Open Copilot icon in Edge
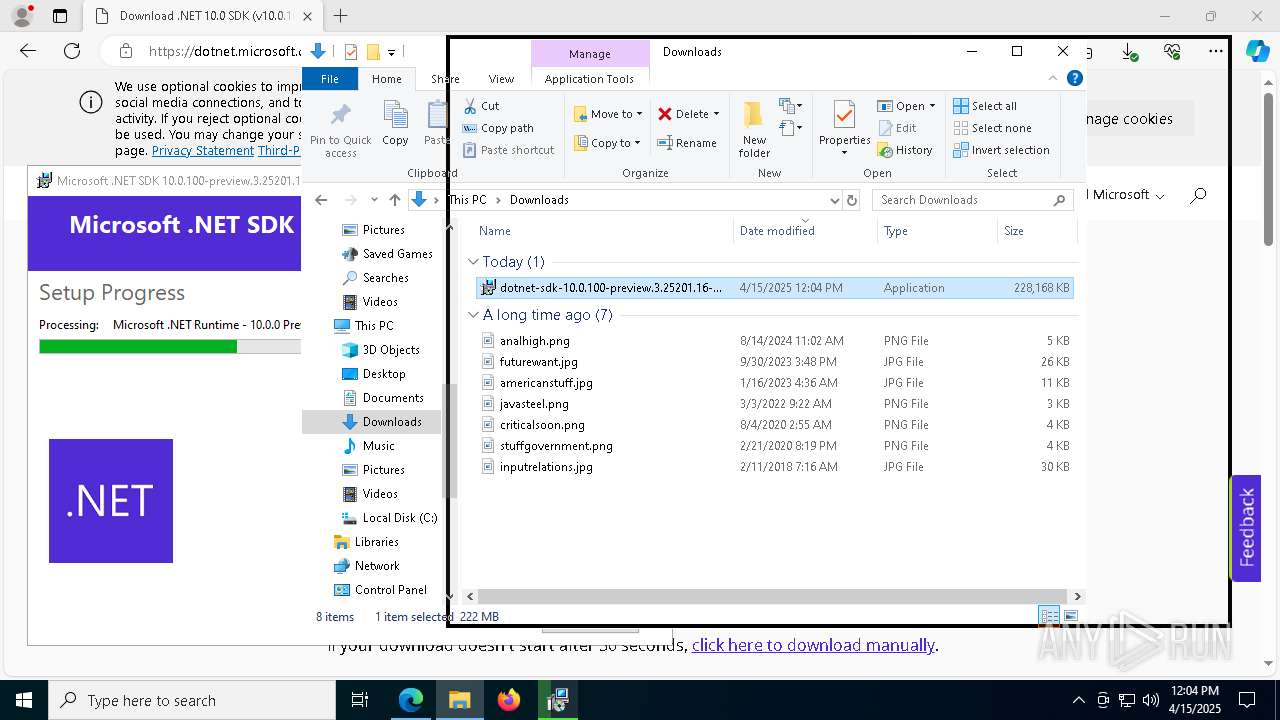Image resolution: width=1280 pixels, height=720 pixels. tap(1256, 51)
